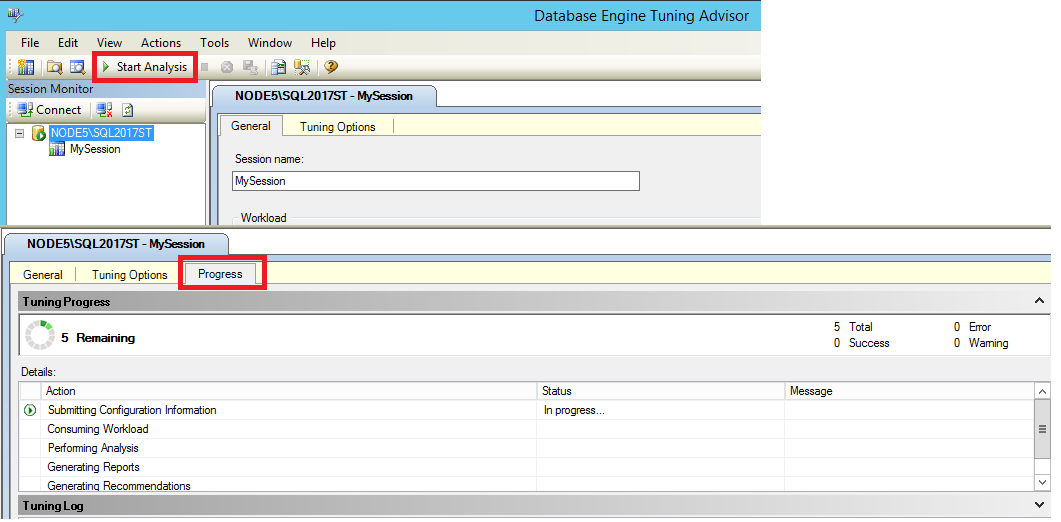The height and width of the screenshot is (522, 1061).
Task: Click the Disconnect server icon in Session Monitor
Action: (x=104, y=110)
